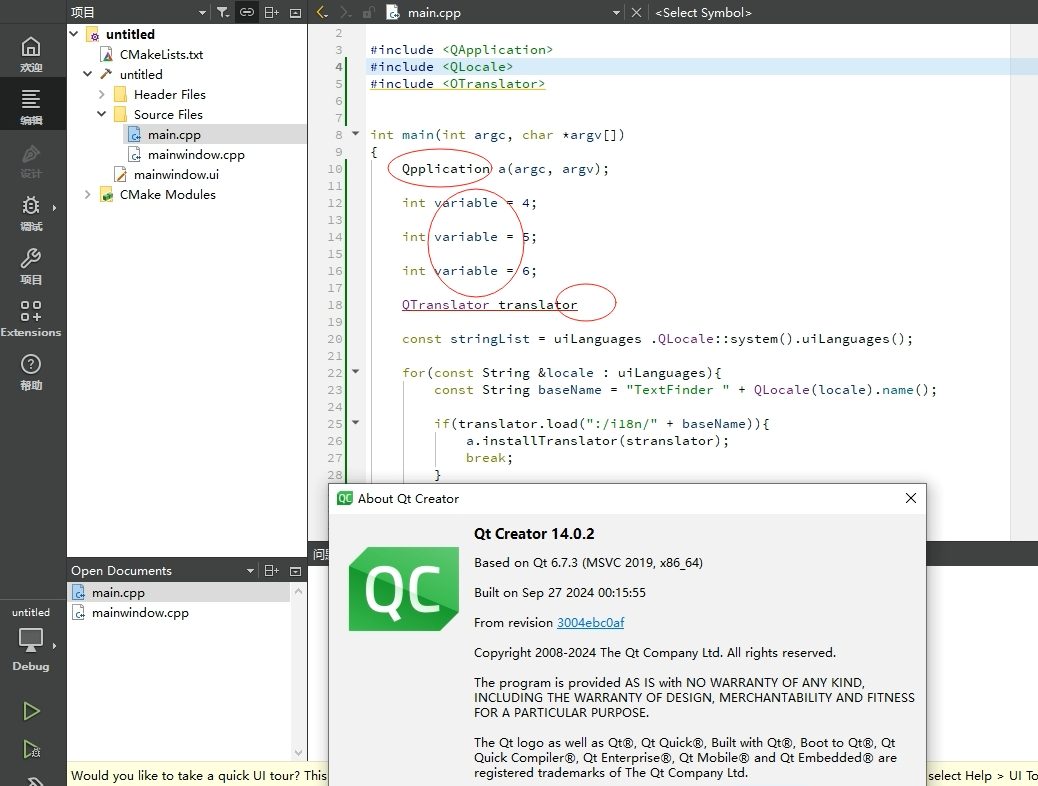The image size is (1038, 786).
Task: Expand the CMake Modules node
Action: tap(87, 194)
